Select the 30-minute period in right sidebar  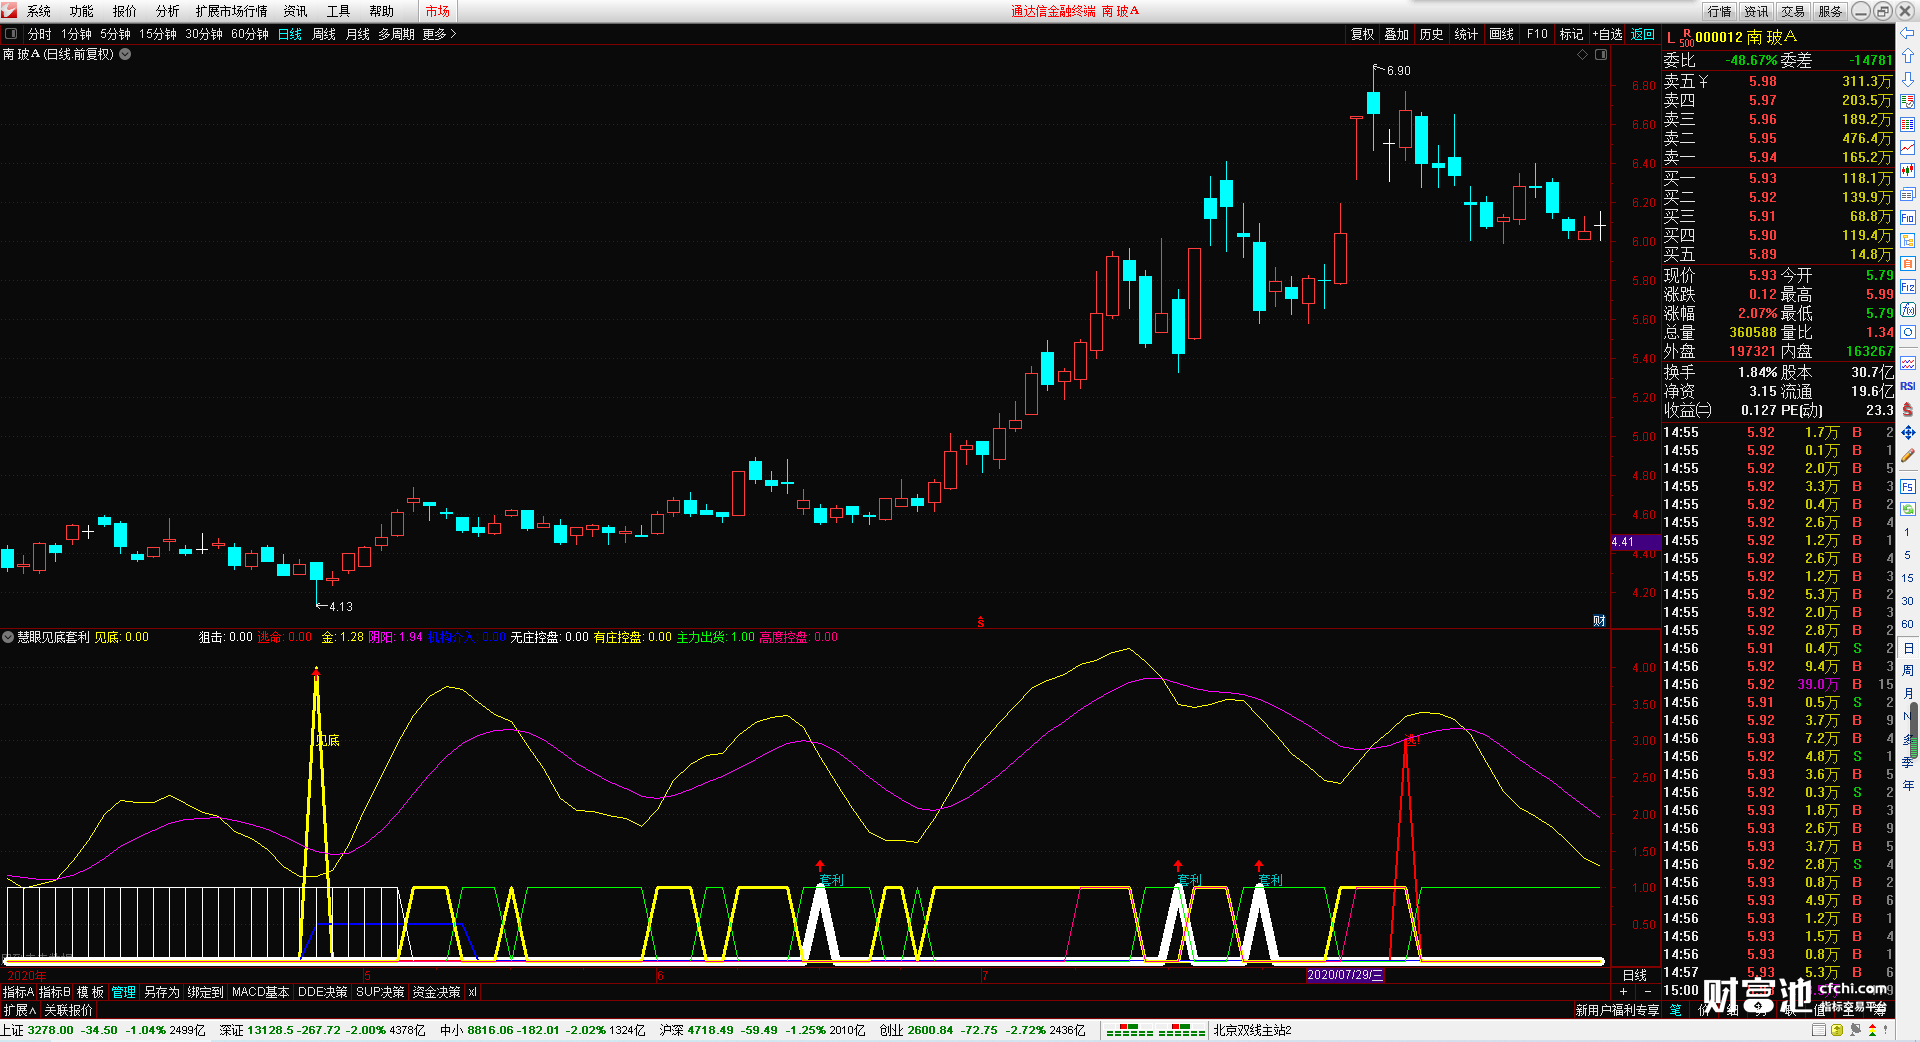pyautogui.click(x=1908, y=601)
